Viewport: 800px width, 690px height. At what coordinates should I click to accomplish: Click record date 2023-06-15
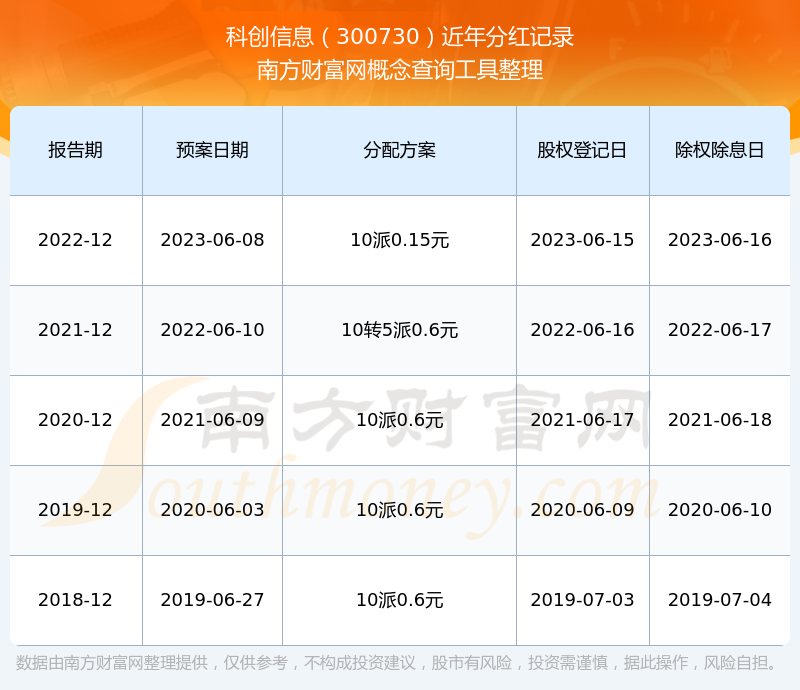coord(582,240)
